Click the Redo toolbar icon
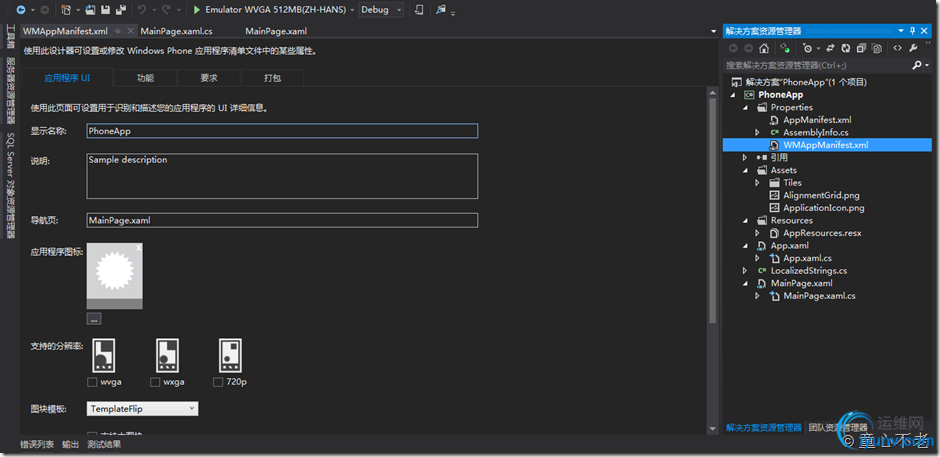Viewport: 940px width, 457px height. [x=167, y=10]
